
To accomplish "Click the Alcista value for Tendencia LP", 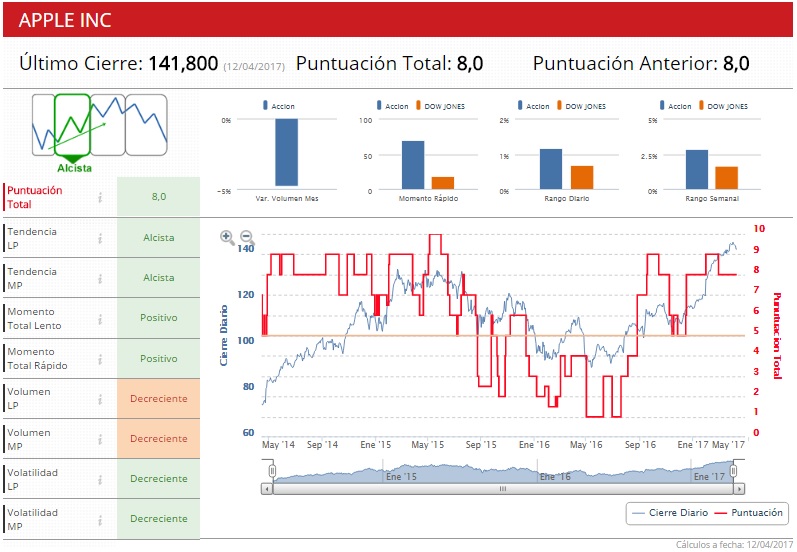I will click(159, 238).
